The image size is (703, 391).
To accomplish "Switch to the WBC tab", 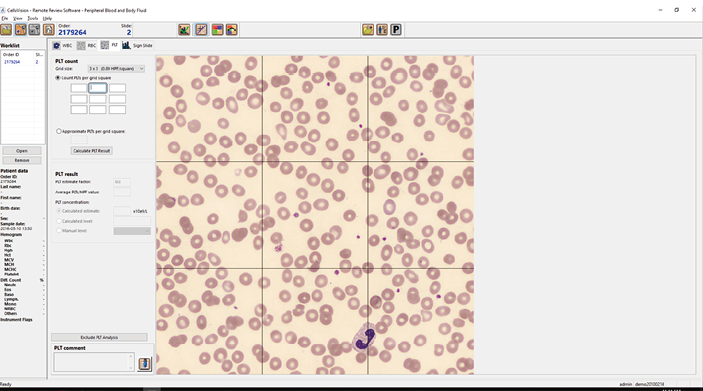I will point(62,45).
